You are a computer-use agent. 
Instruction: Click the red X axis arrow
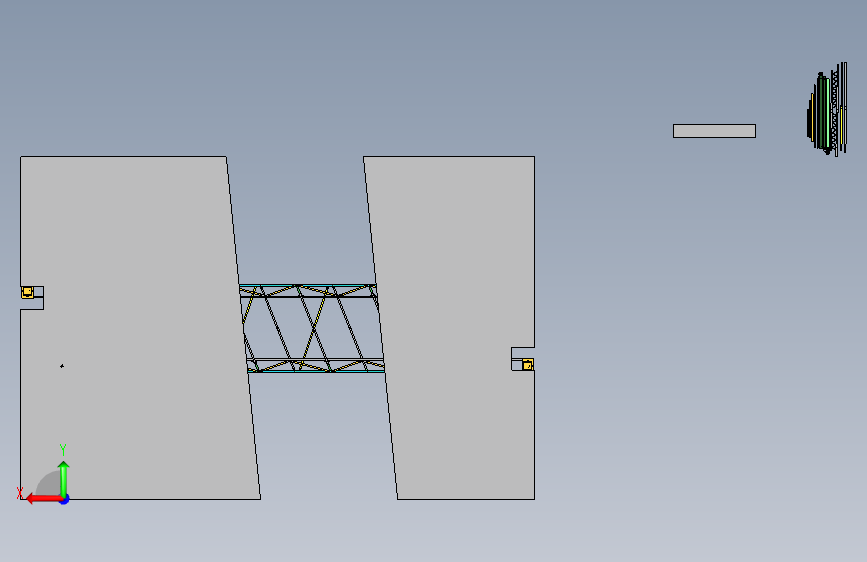[x=43, y=499]
